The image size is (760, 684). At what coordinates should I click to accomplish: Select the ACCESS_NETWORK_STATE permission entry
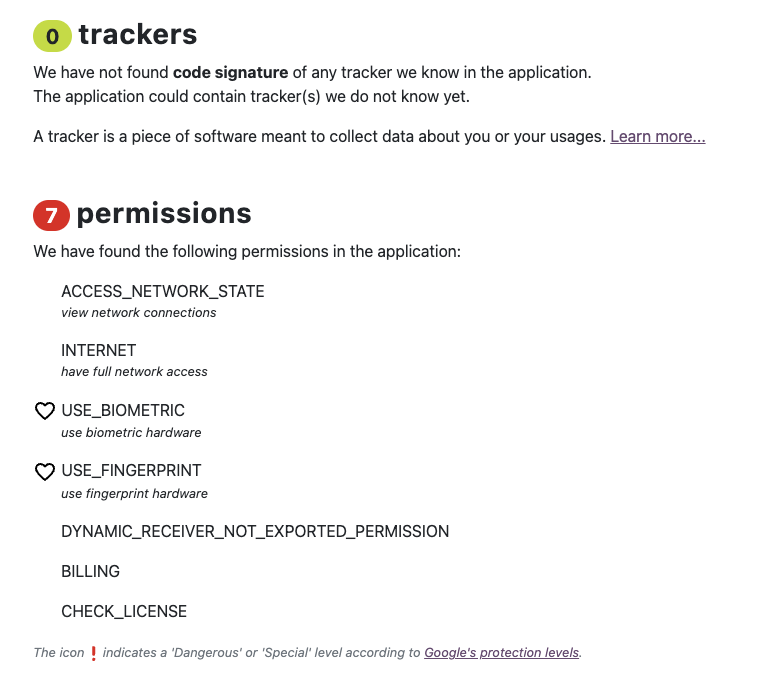[163, 292]
